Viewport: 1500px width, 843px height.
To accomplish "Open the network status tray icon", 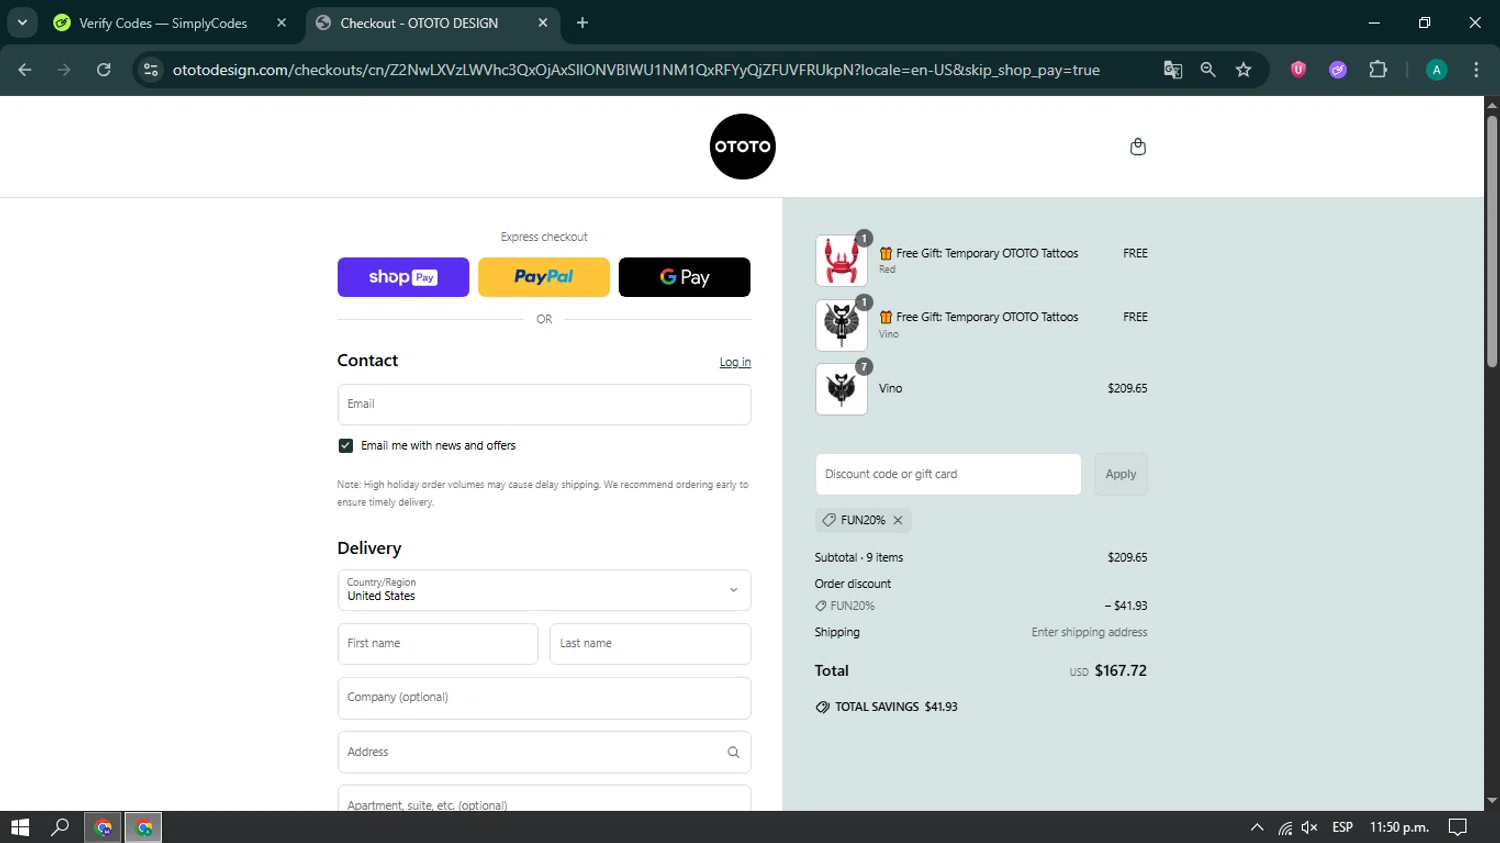I will click(1284, 827).
